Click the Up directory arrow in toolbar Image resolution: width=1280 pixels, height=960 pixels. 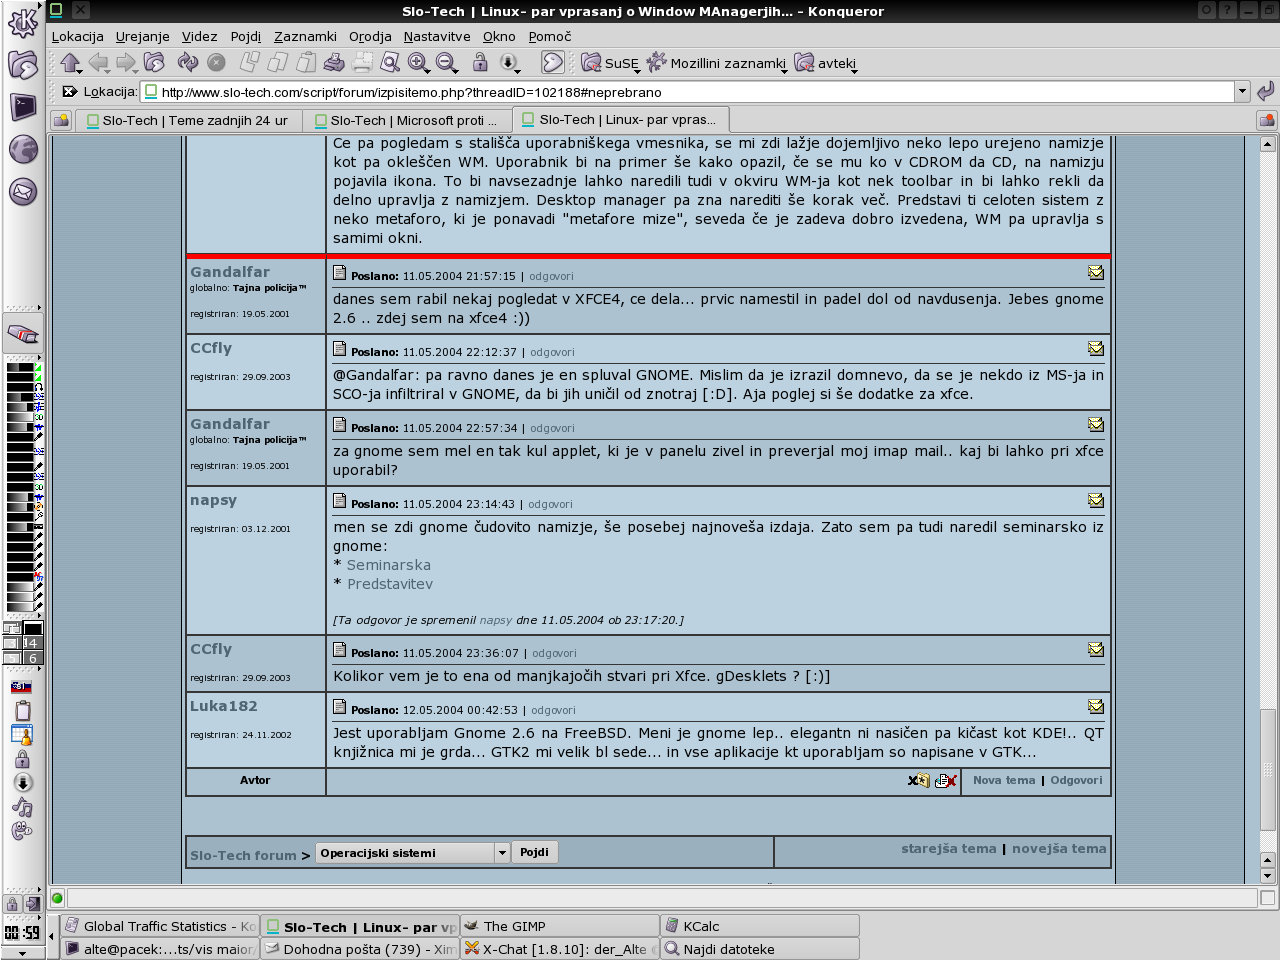[x=70, y=62]
